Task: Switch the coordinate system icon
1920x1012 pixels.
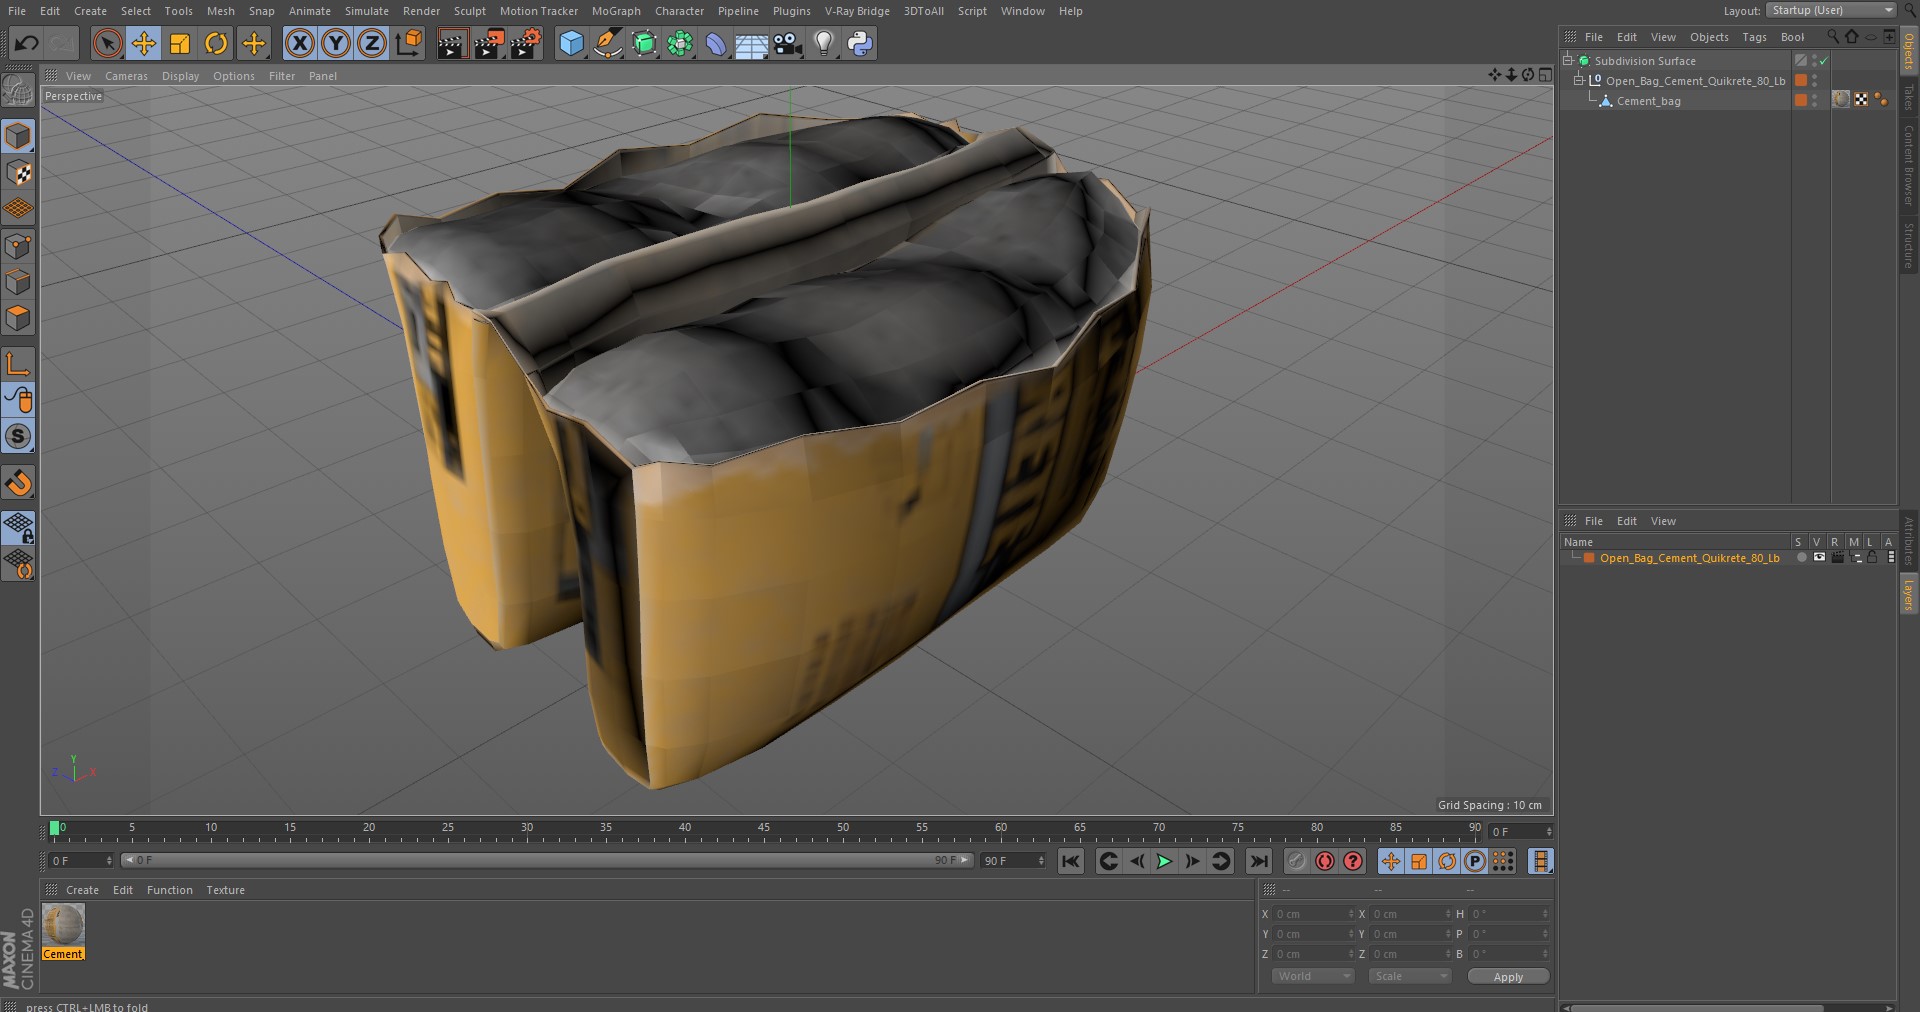Action: pyautogui.click(x=409, y=43)
